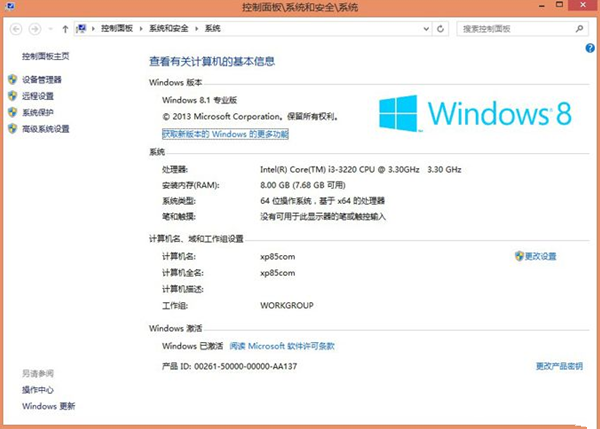Open 获取新版本的 Windows 的更多功能 link

click(x=225, y=133)
